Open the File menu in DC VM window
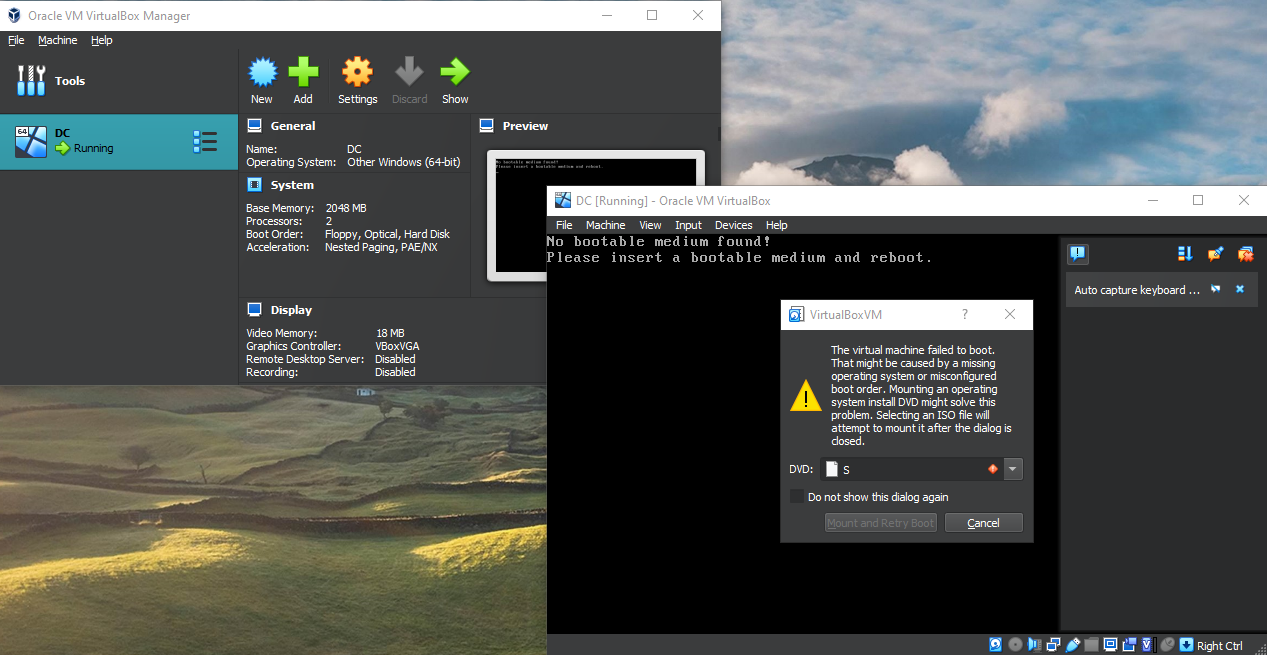Viewport: 1267px width, 655px height. tap(564, 225)
